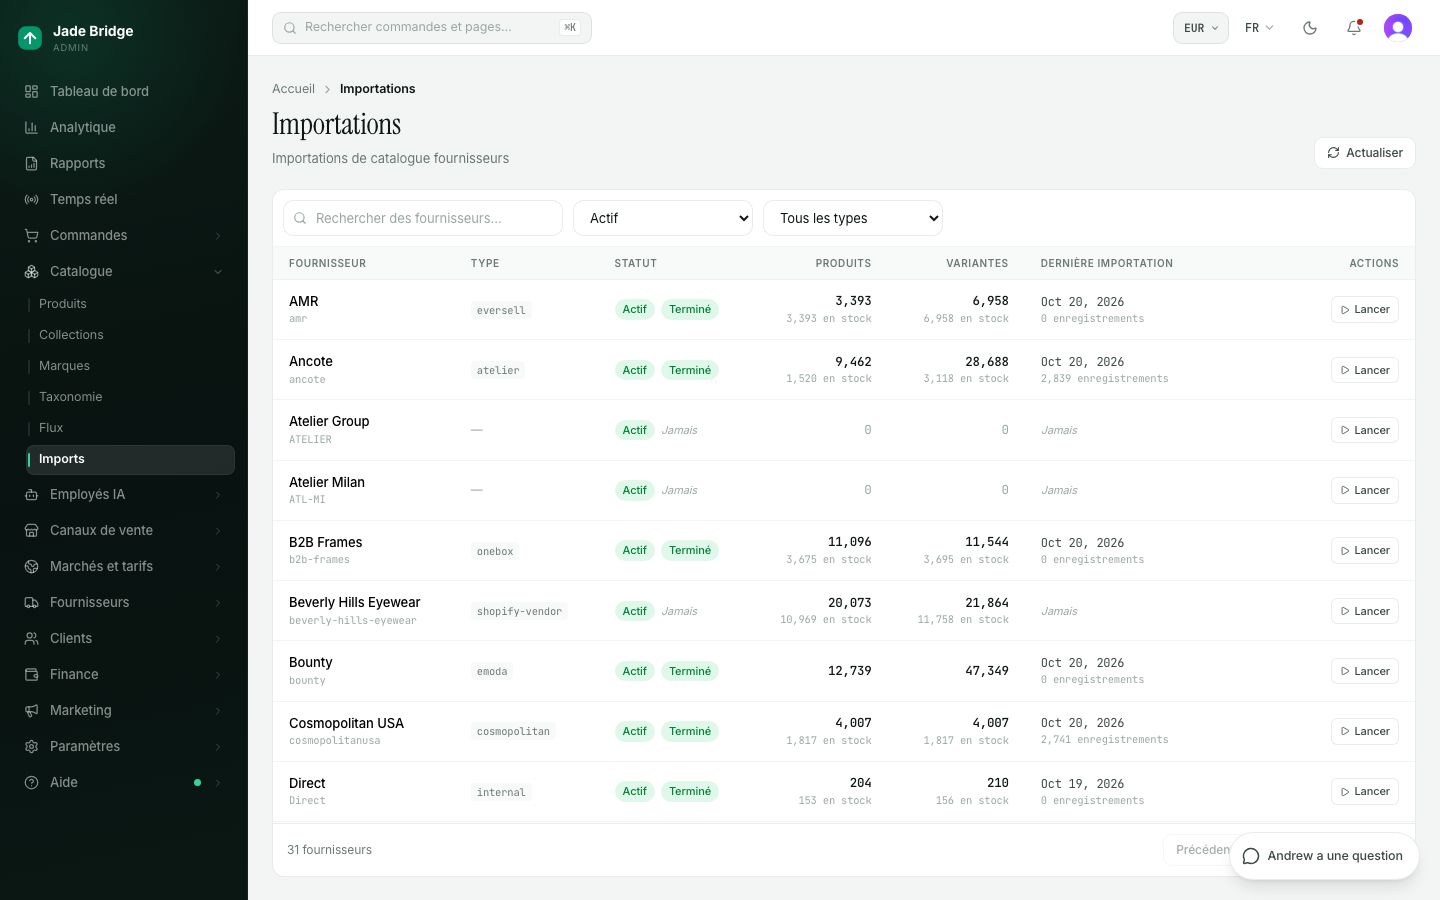Launch import for Beverly Hills Eyewear
Image resolution: width=1440 pixels, height=900 pixels.
1364,611
